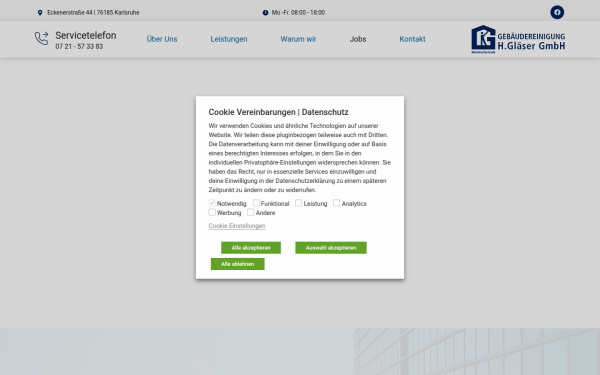The image size is (600, 375).
Task: Toggle the Notwendig checkbox
Action: [x=212, y=203]
